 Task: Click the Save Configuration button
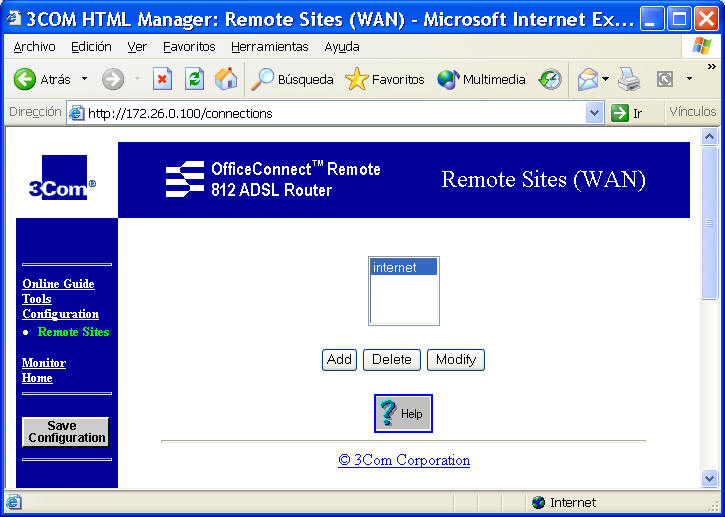pyautogui.click(x=66, y=432)
